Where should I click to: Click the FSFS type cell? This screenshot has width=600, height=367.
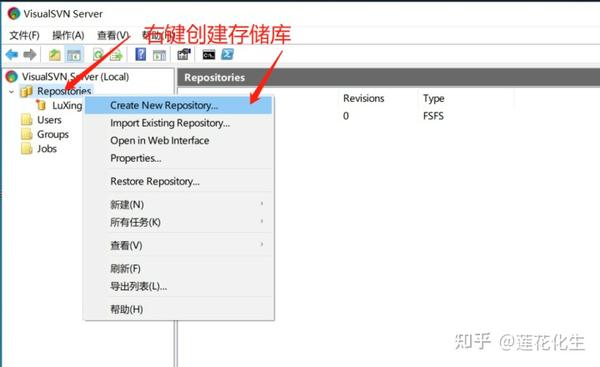(x=433, y=116)
